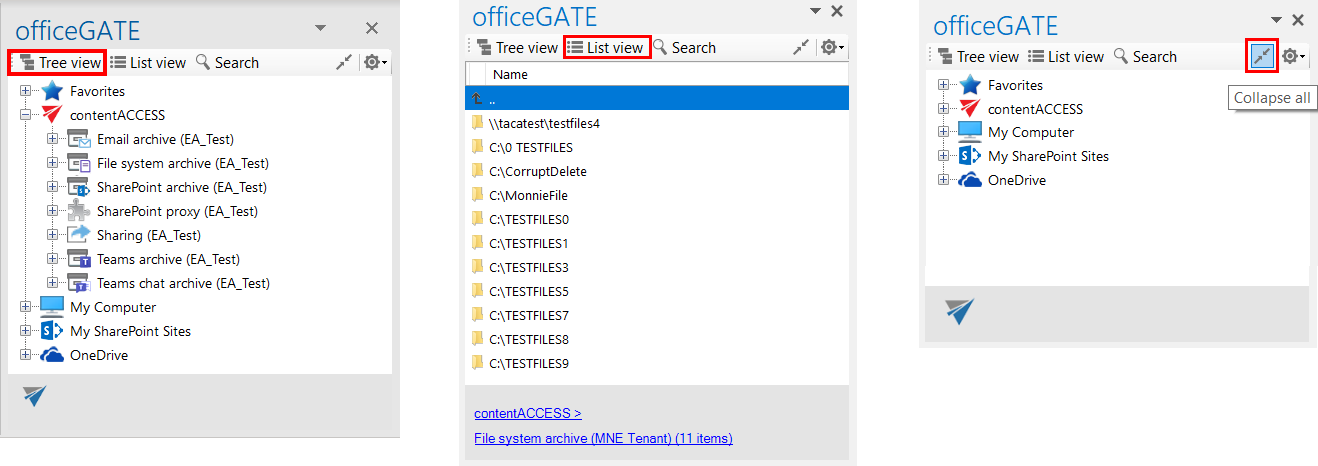The image size is (1318, 466).
Task: Open File system archive (MNE Tenant) link
Action: (x=603, y=438)
